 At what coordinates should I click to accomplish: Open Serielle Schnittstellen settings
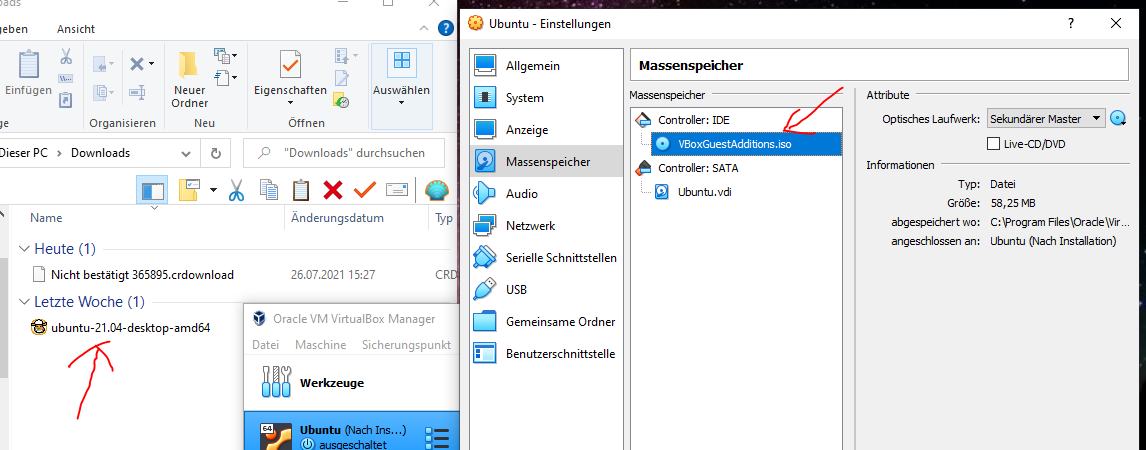(x=547, y=258)
